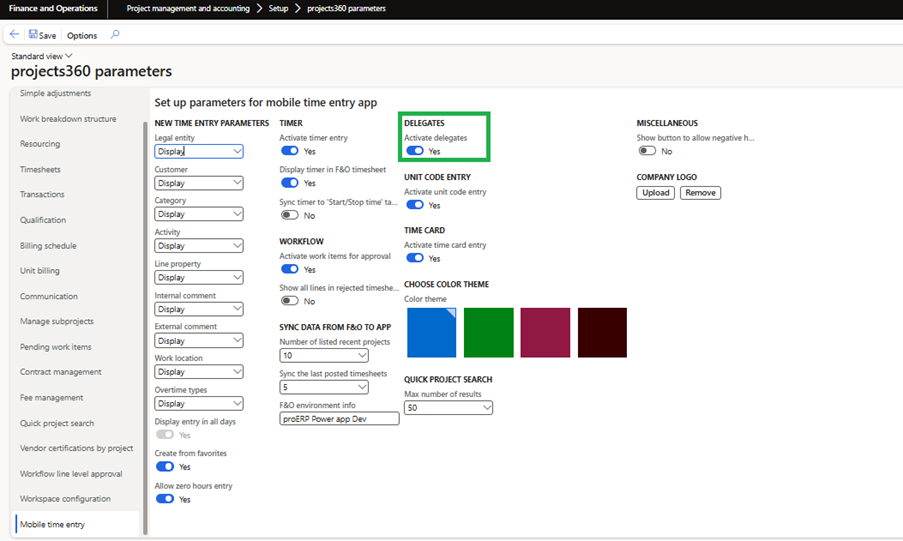Select the Simple adjustments tab
Screen dimensions: 903x541
pyautogui.click(x=55, y=93)
